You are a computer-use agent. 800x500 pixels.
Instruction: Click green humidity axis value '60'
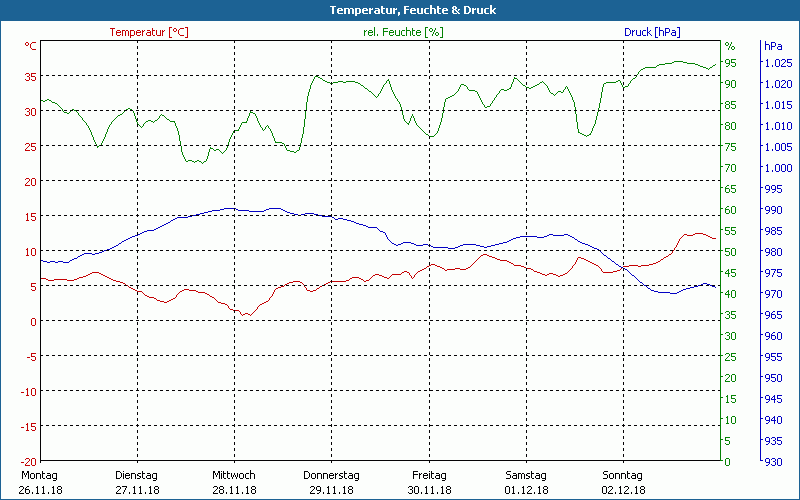pos(731,210)
